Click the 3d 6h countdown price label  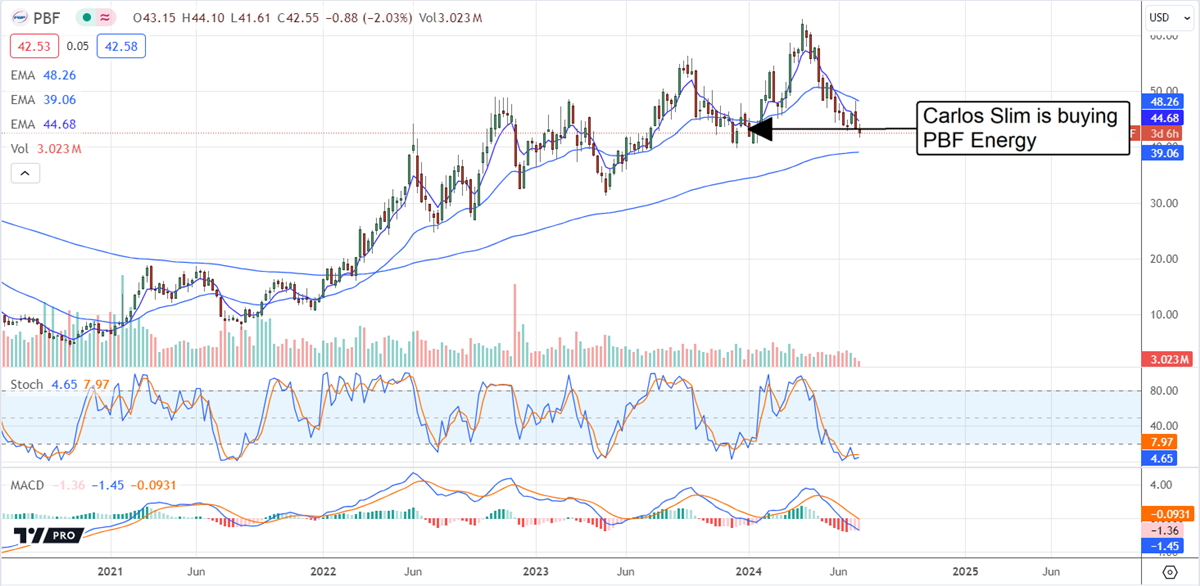click(x=1163, y=134)
